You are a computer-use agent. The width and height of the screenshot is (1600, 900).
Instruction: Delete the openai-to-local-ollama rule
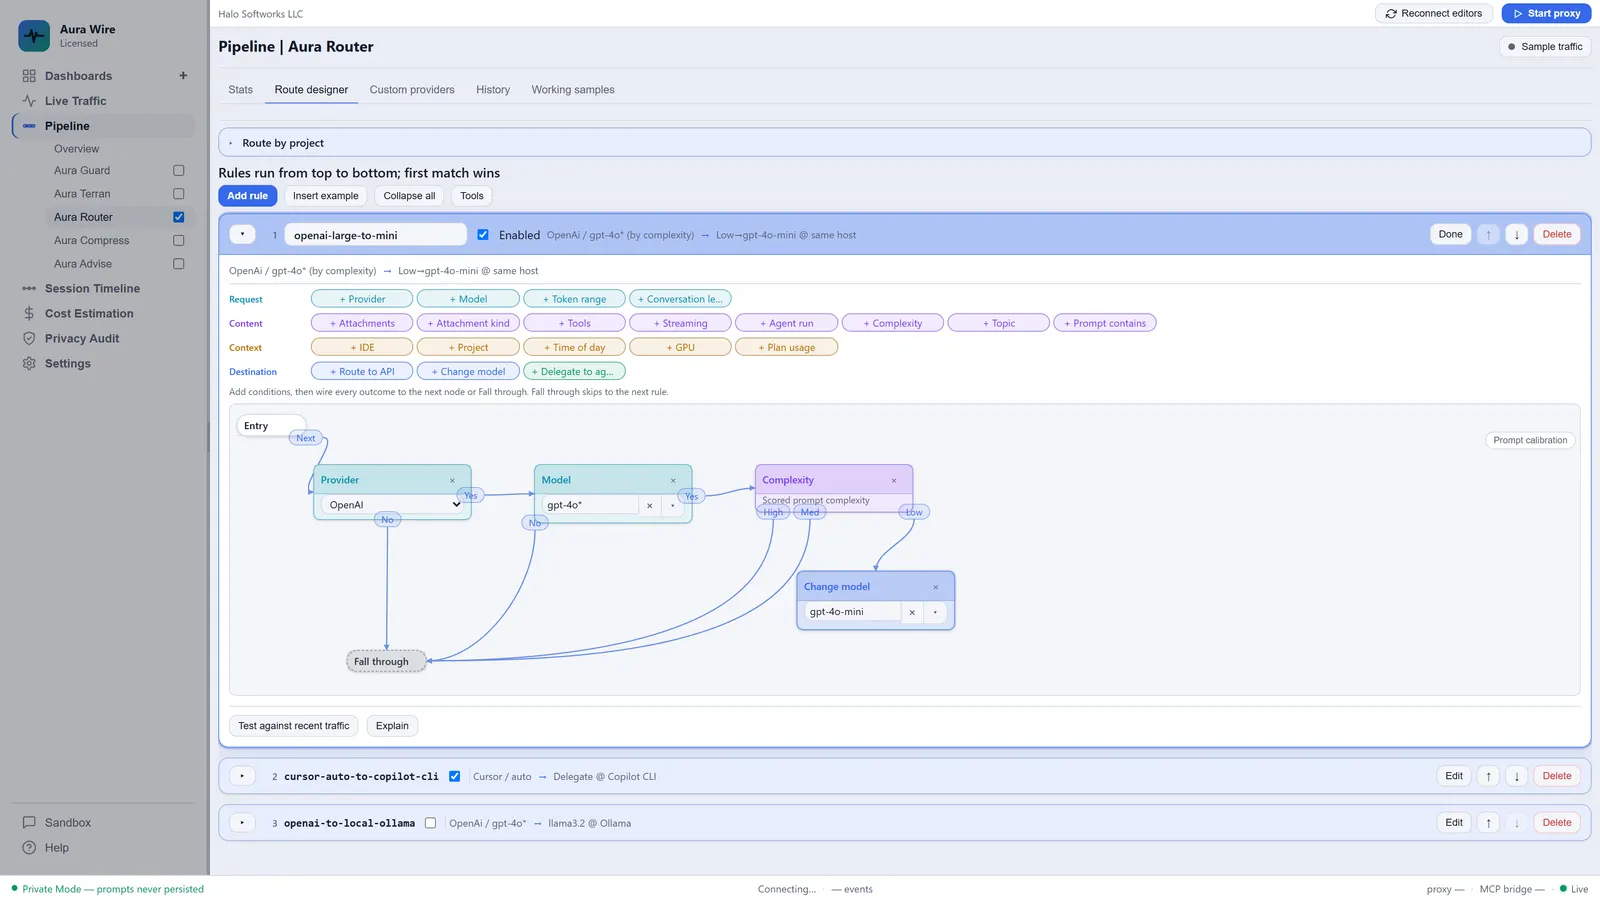[x=1556, y=823]
